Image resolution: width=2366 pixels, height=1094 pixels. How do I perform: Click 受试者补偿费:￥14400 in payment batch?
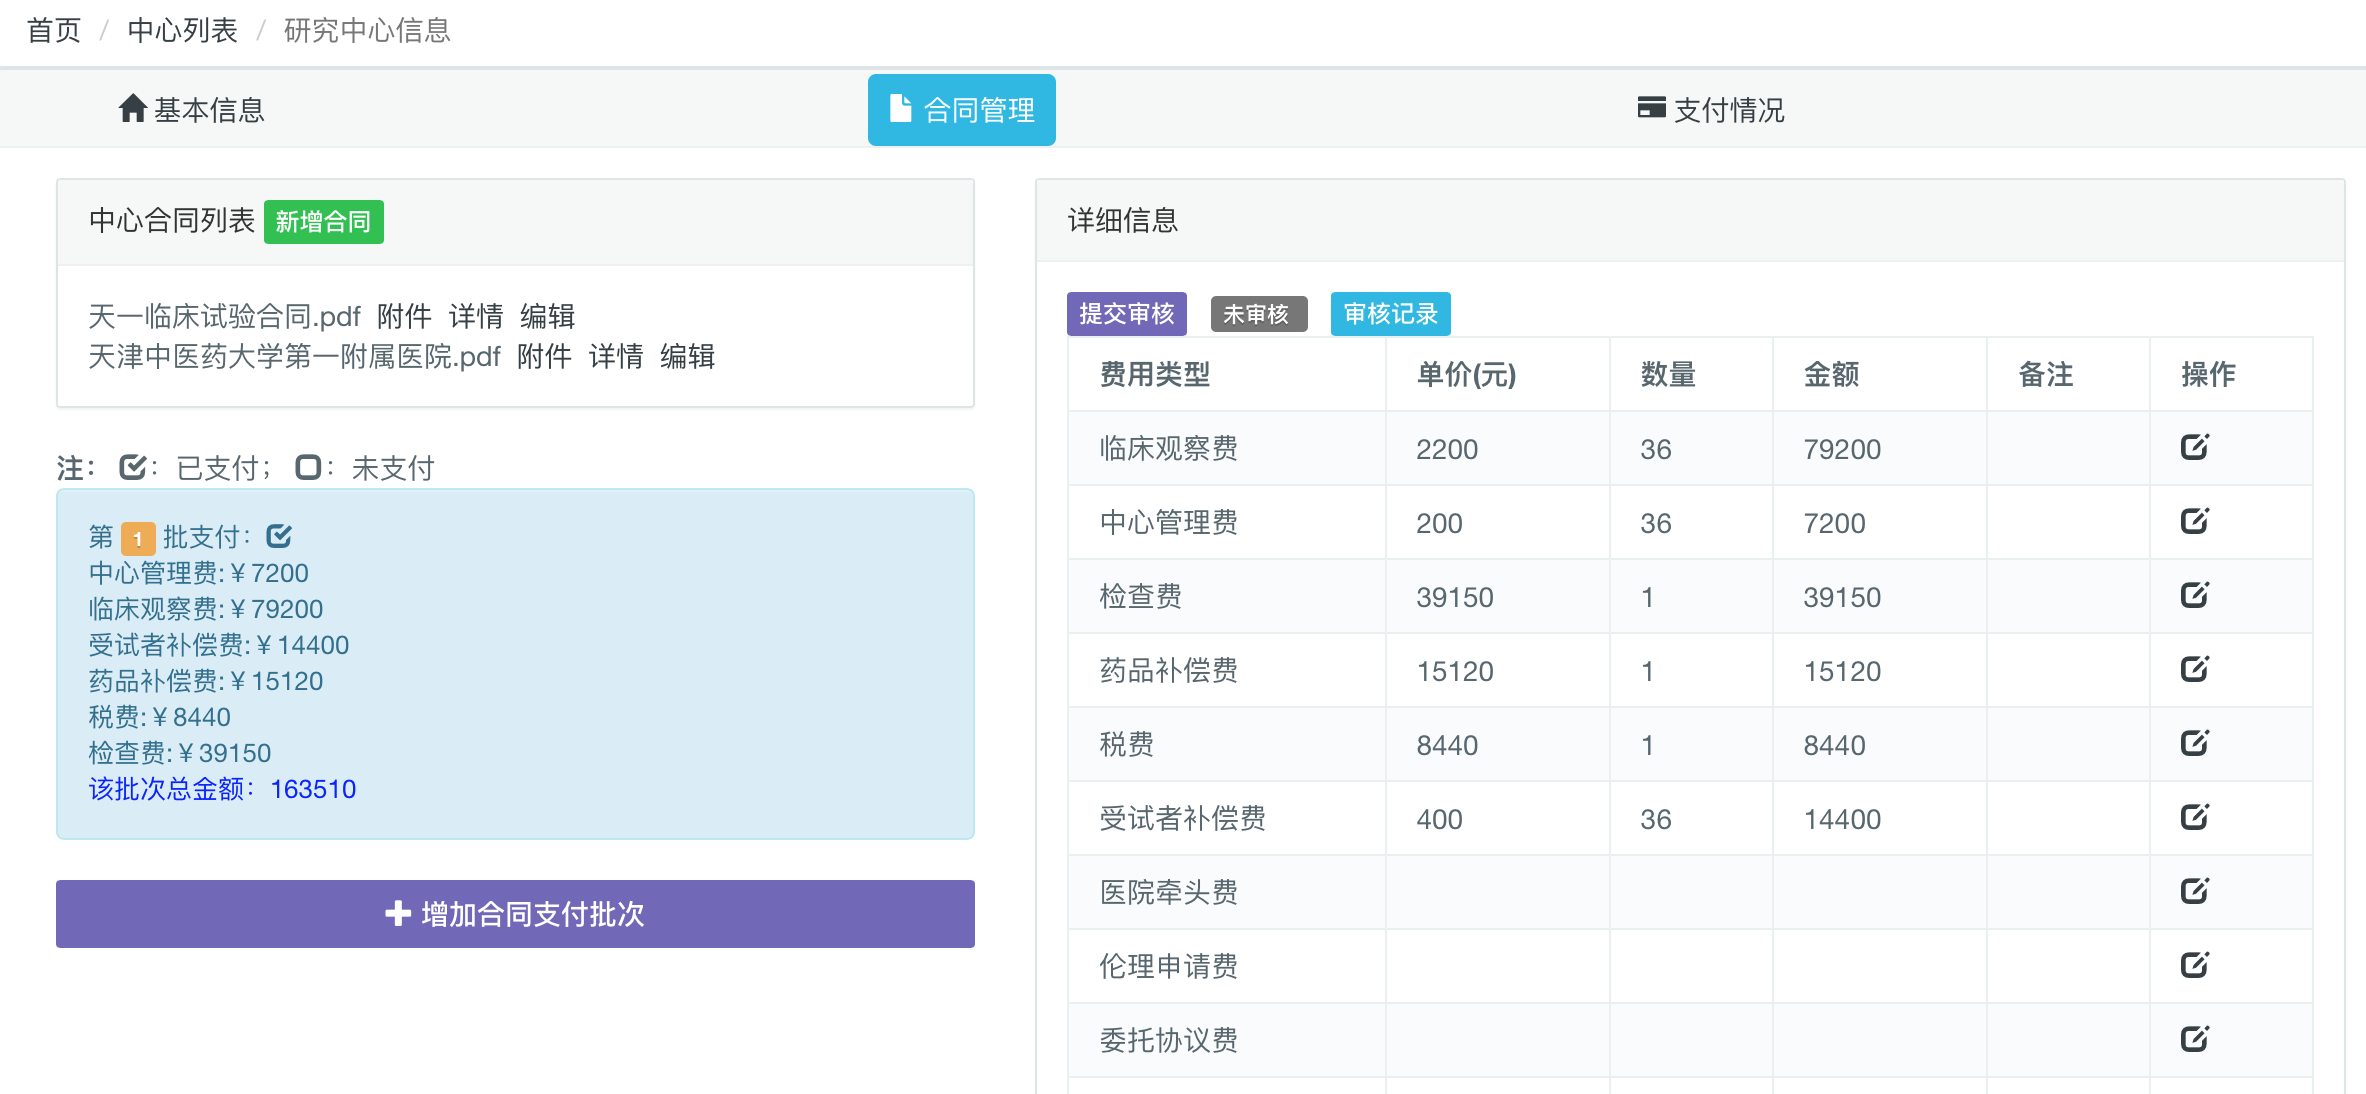(x=219, y=645)
